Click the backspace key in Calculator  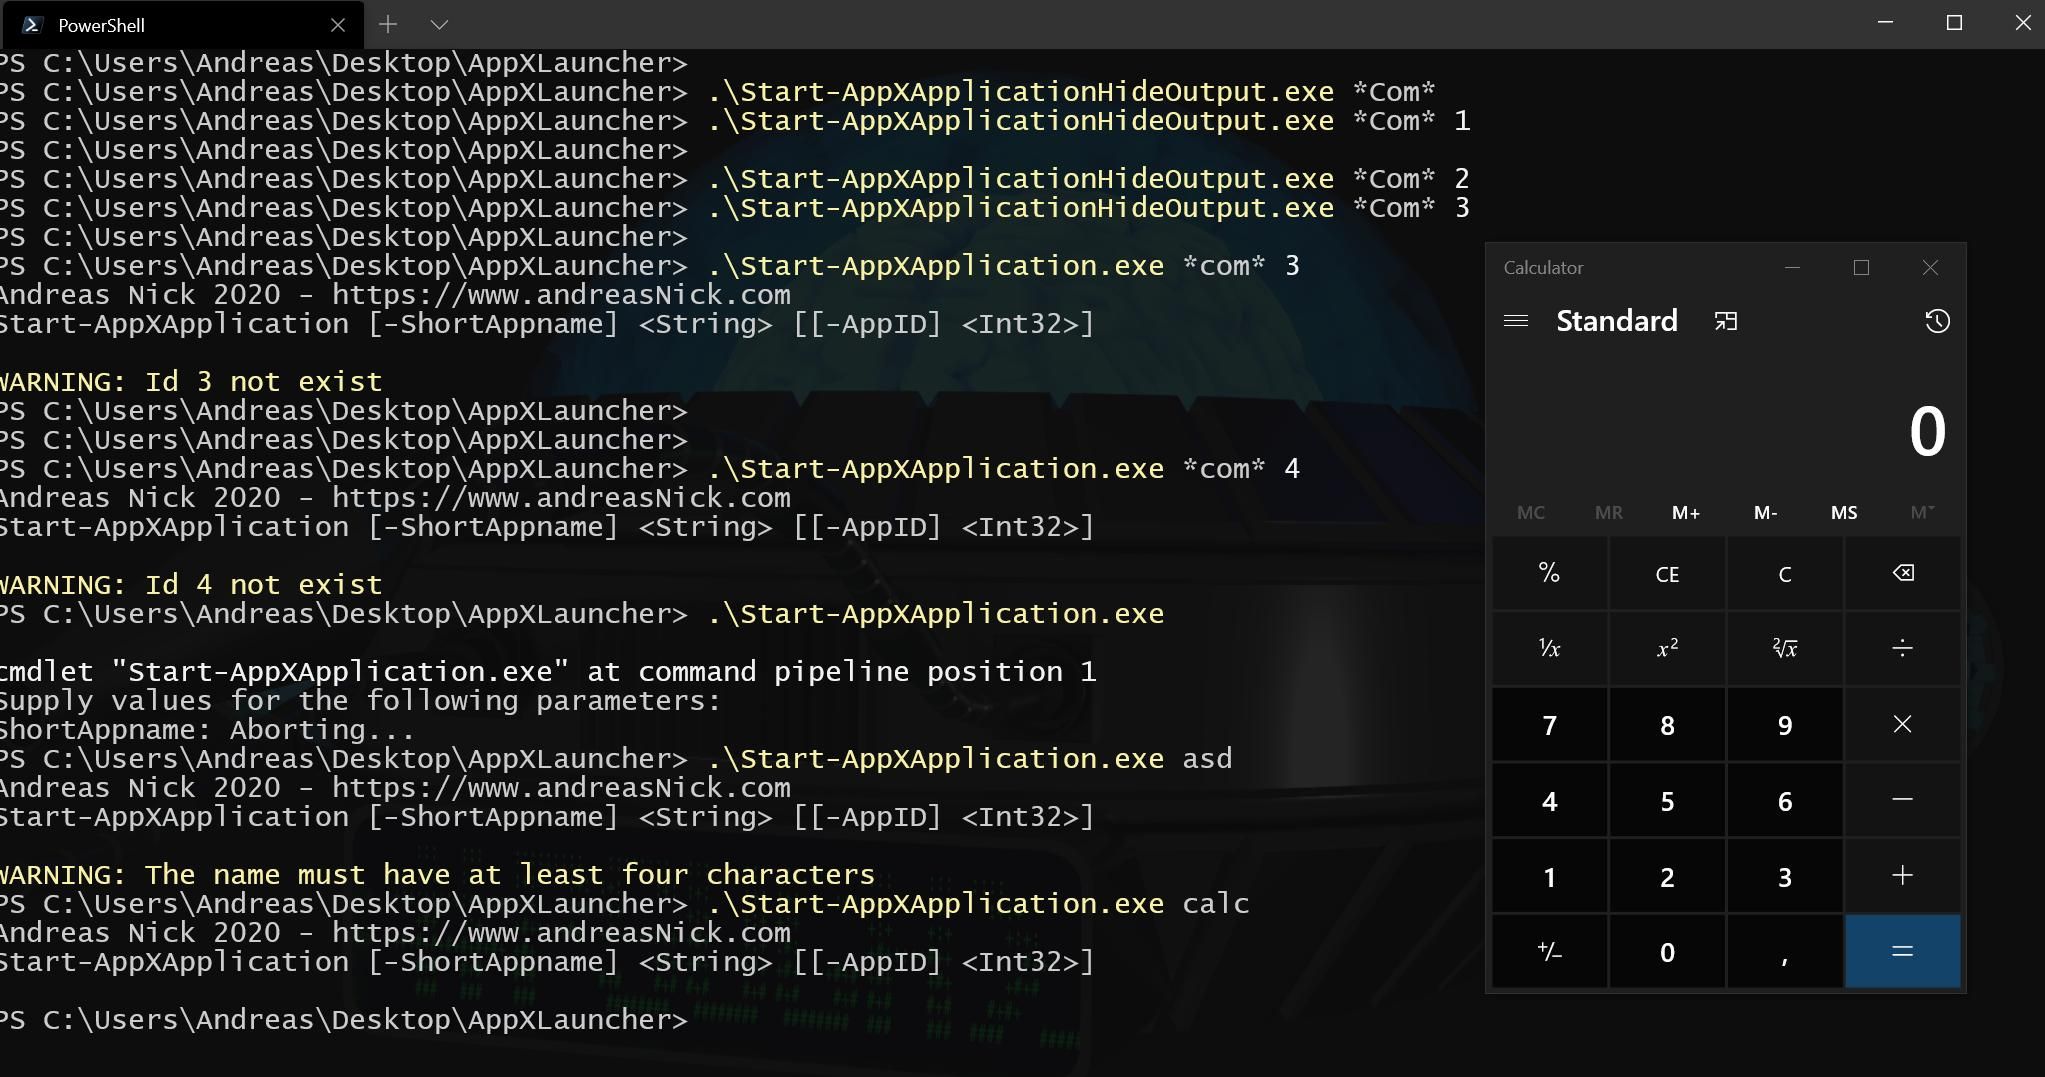click(1902, 573)
